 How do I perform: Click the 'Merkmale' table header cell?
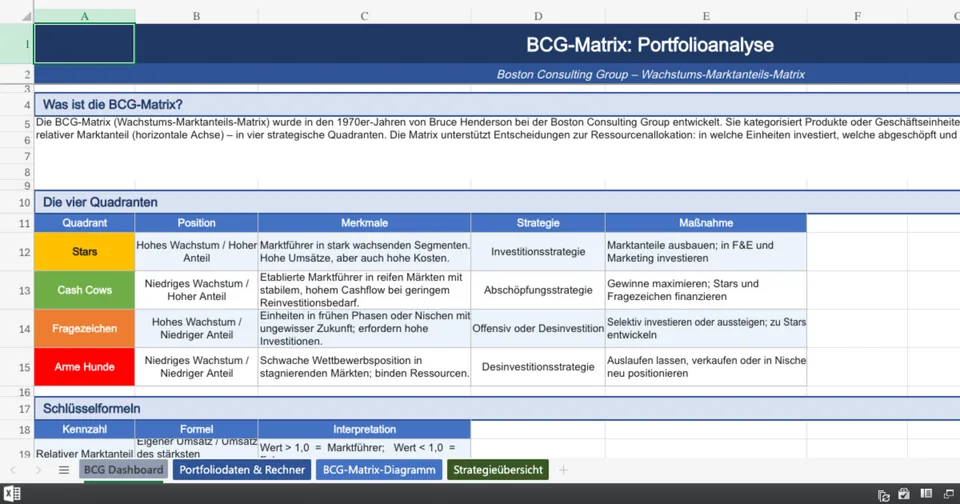(364, 223)
